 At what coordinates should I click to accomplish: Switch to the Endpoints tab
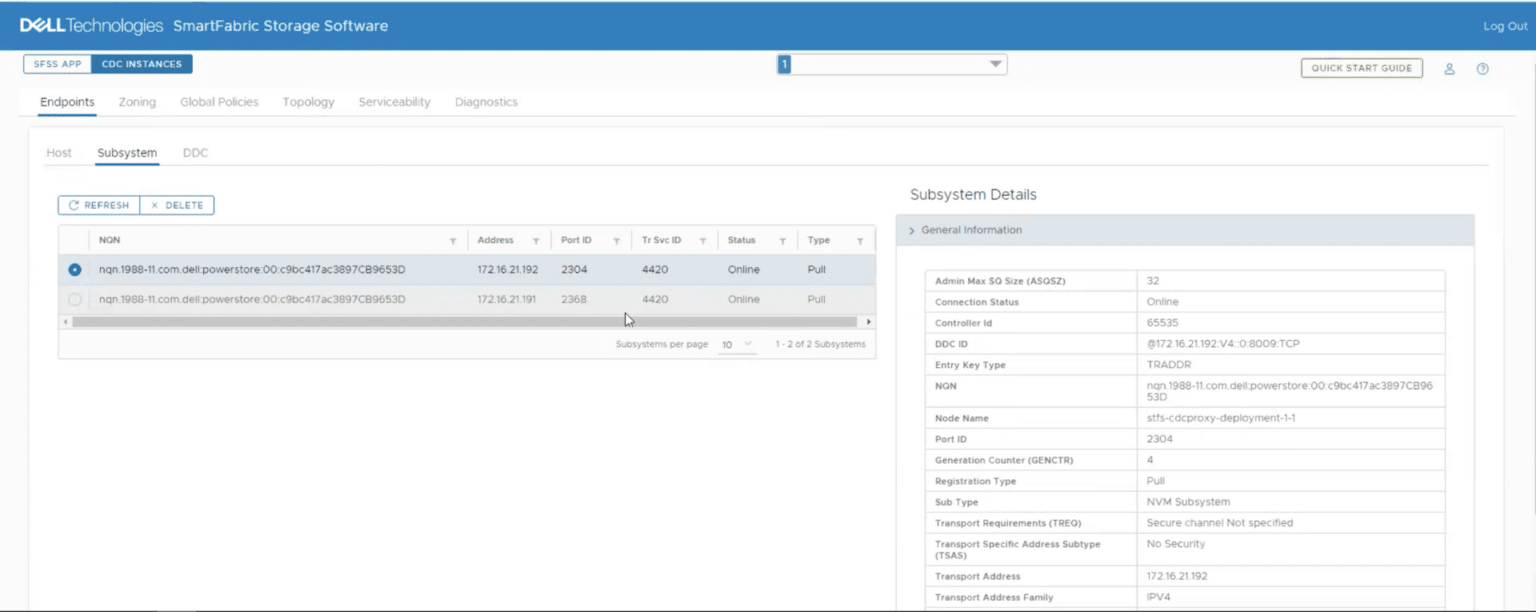click(x=67, y=102)
